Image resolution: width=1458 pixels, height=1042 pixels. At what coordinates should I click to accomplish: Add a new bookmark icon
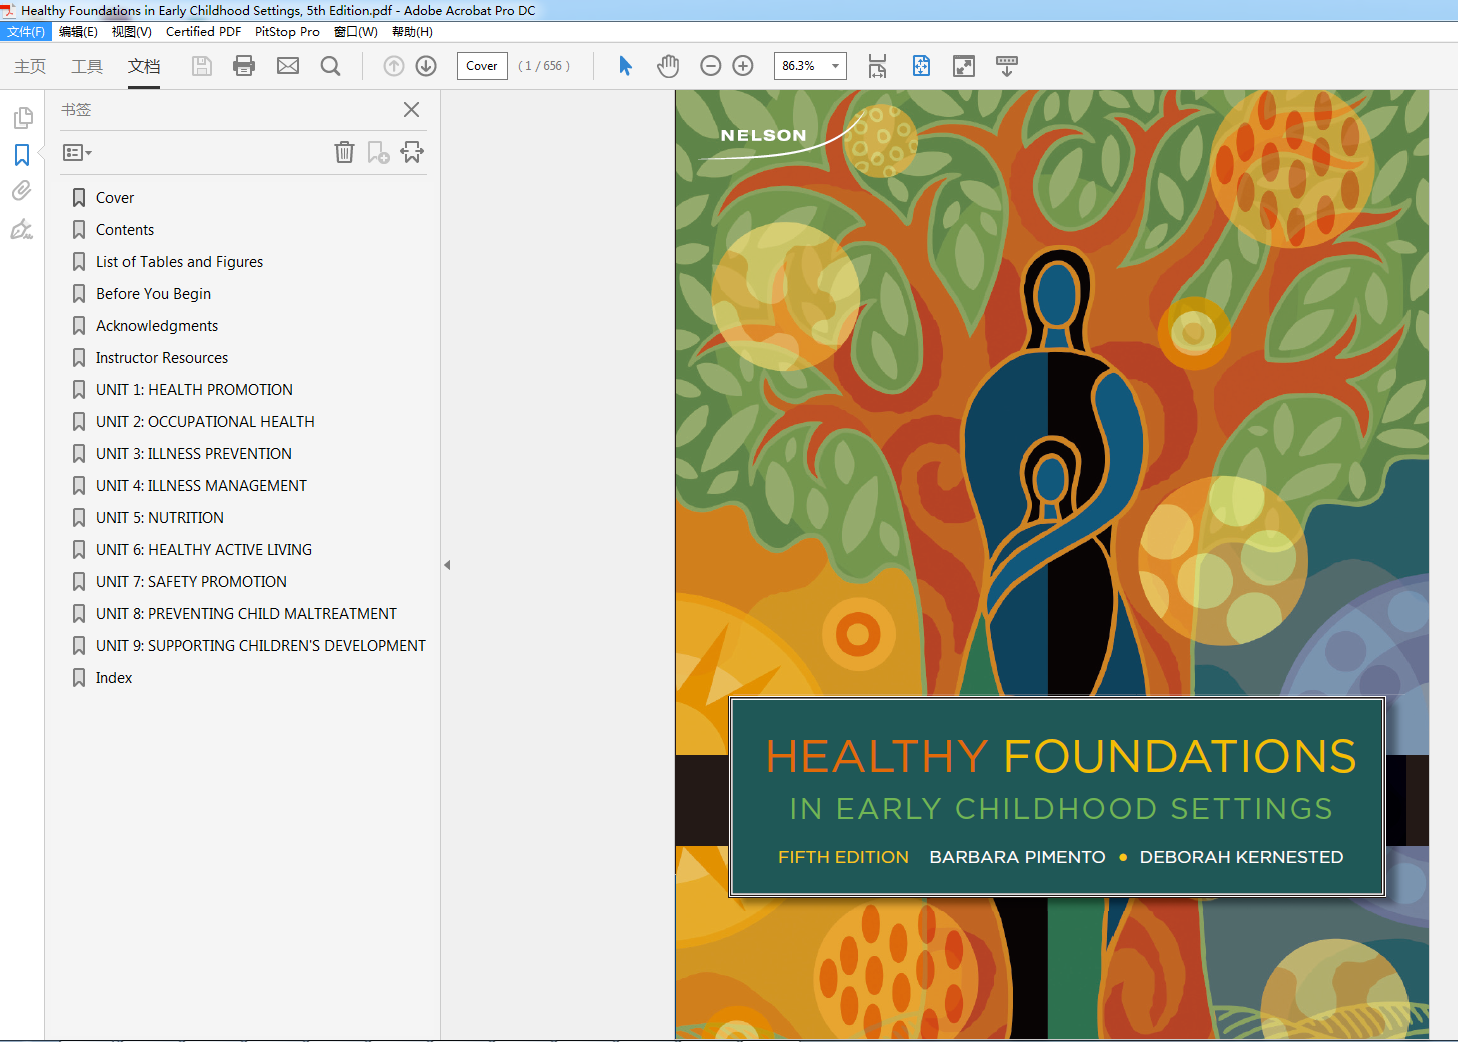coord(378,152)
